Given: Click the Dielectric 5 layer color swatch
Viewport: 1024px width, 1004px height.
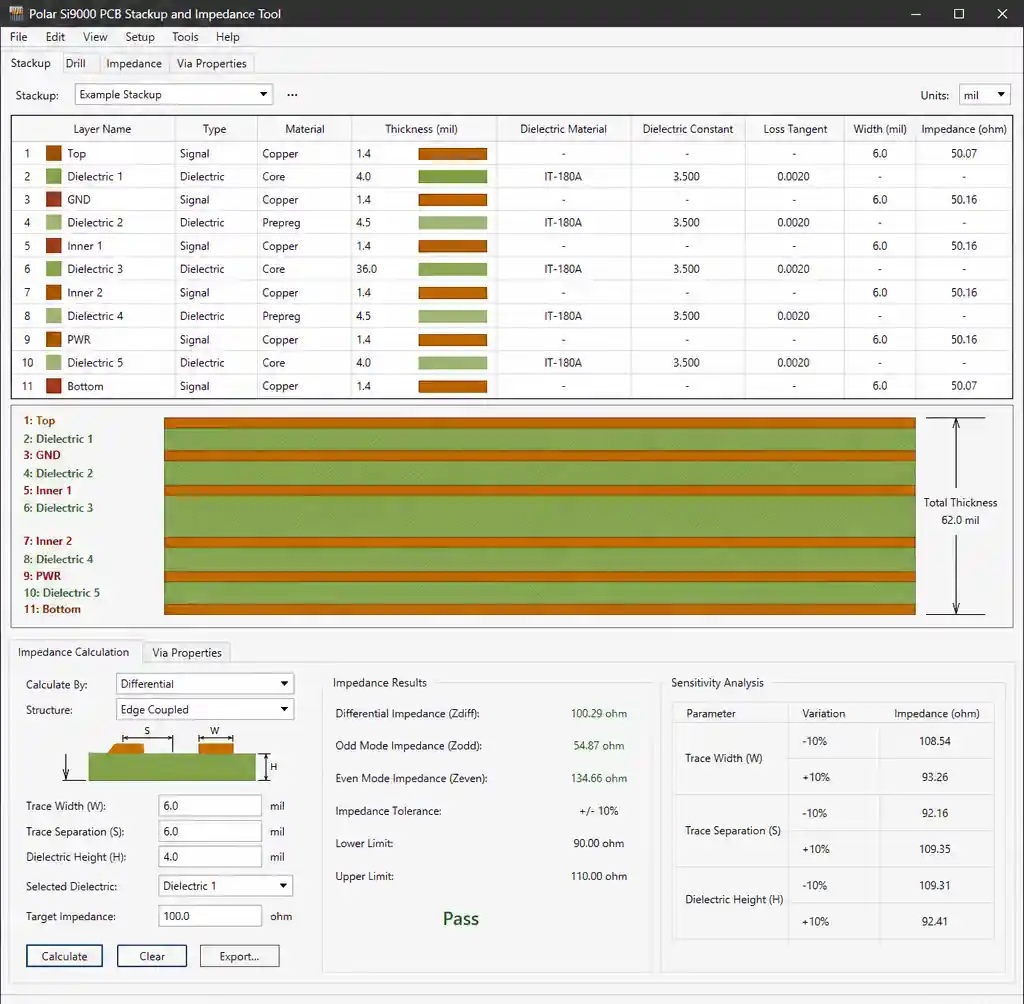Looking at the screenshot, I should (54, 363).
